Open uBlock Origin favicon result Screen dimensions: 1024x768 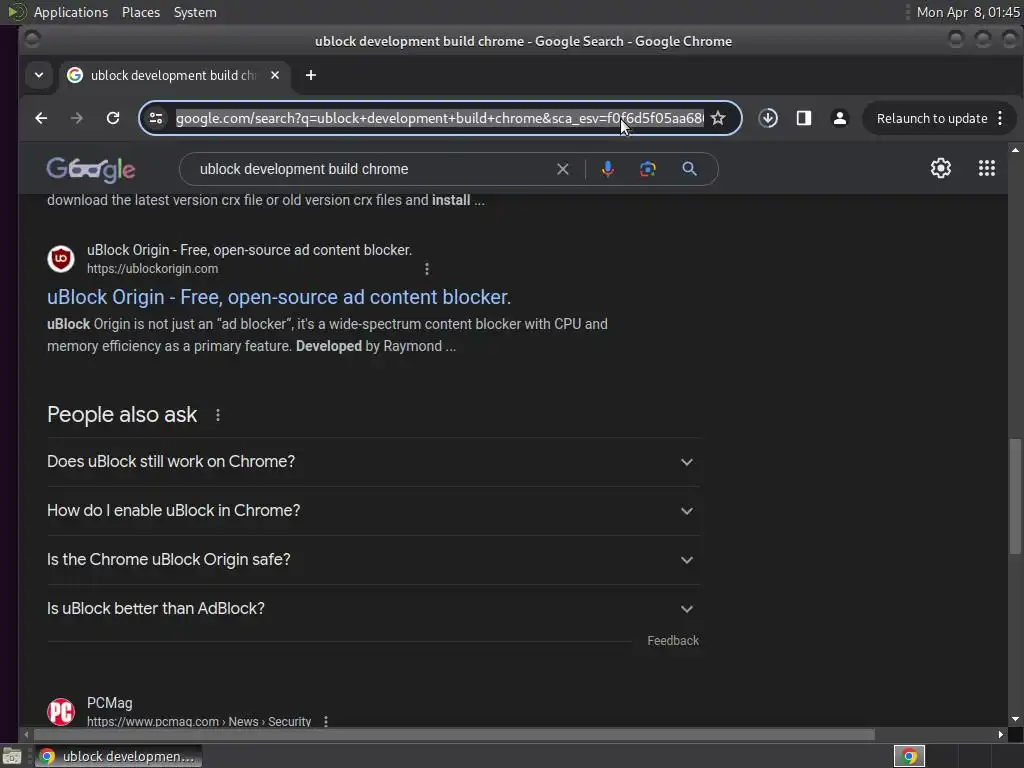point(61,259)
